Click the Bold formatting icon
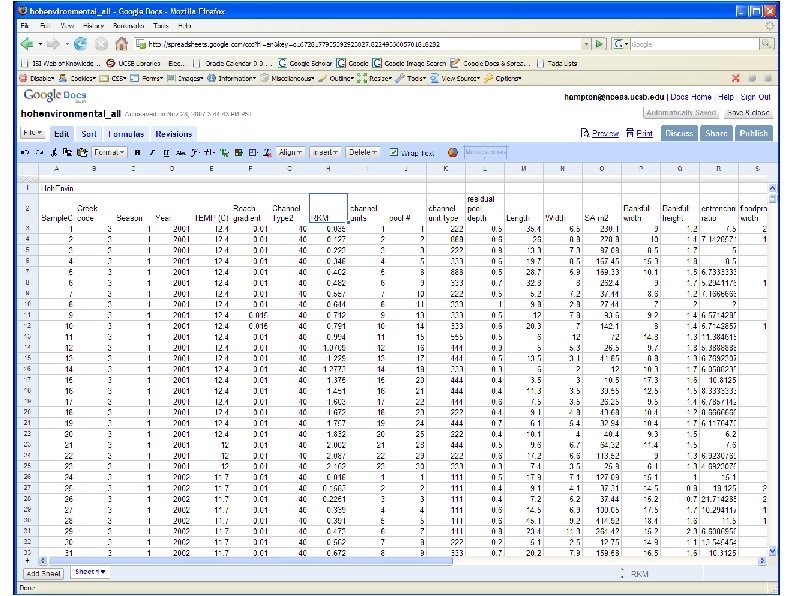This screenshot has height=596, width=794. pyautogui.click(x=136, y=153)
